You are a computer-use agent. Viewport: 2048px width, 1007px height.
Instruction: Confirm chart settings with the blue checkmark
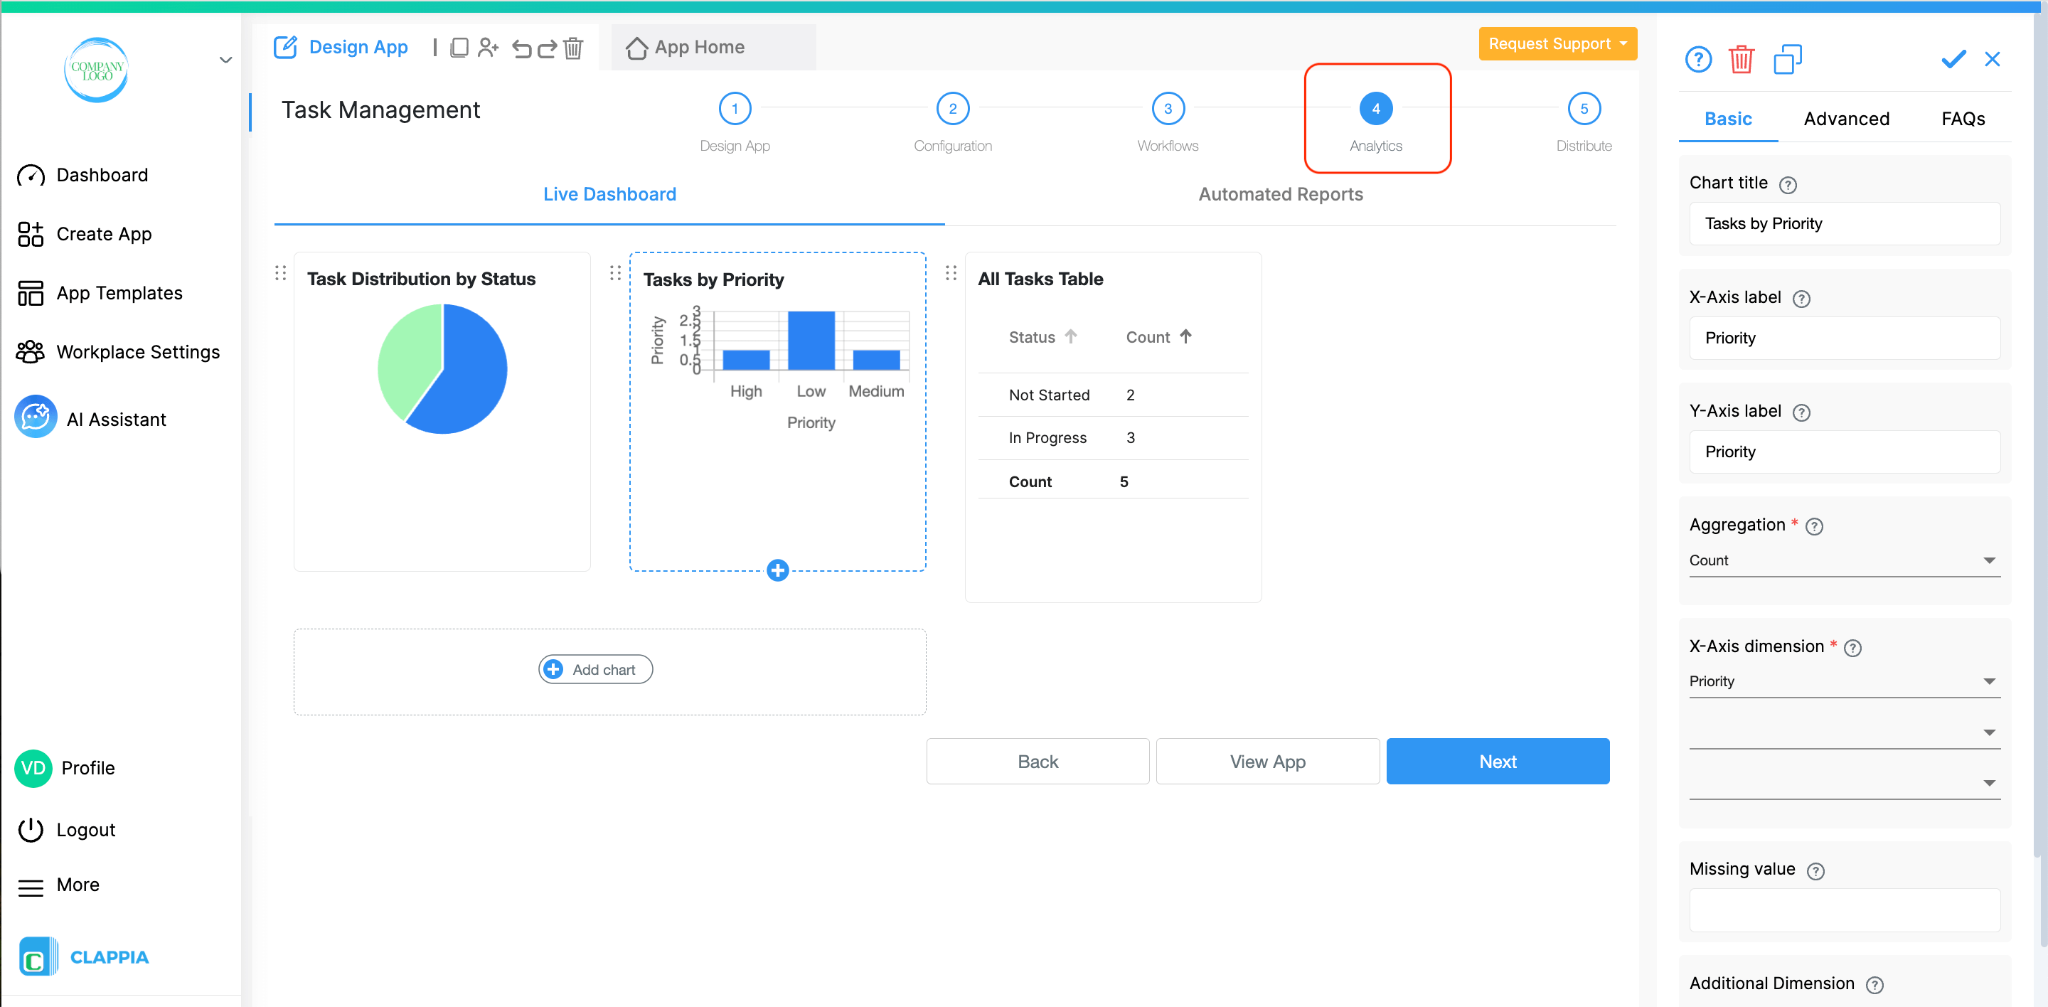tap(1951, 59)
